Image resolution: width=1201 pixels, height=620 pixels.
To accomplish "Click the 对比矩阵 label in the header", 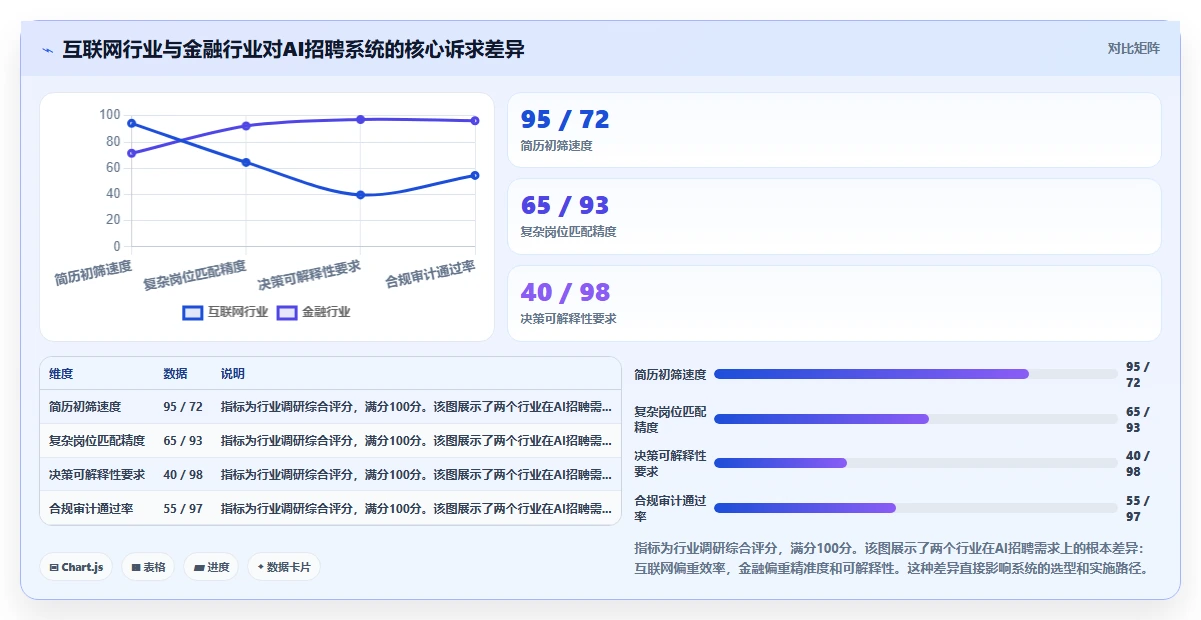I will [x=1134, y=48].
